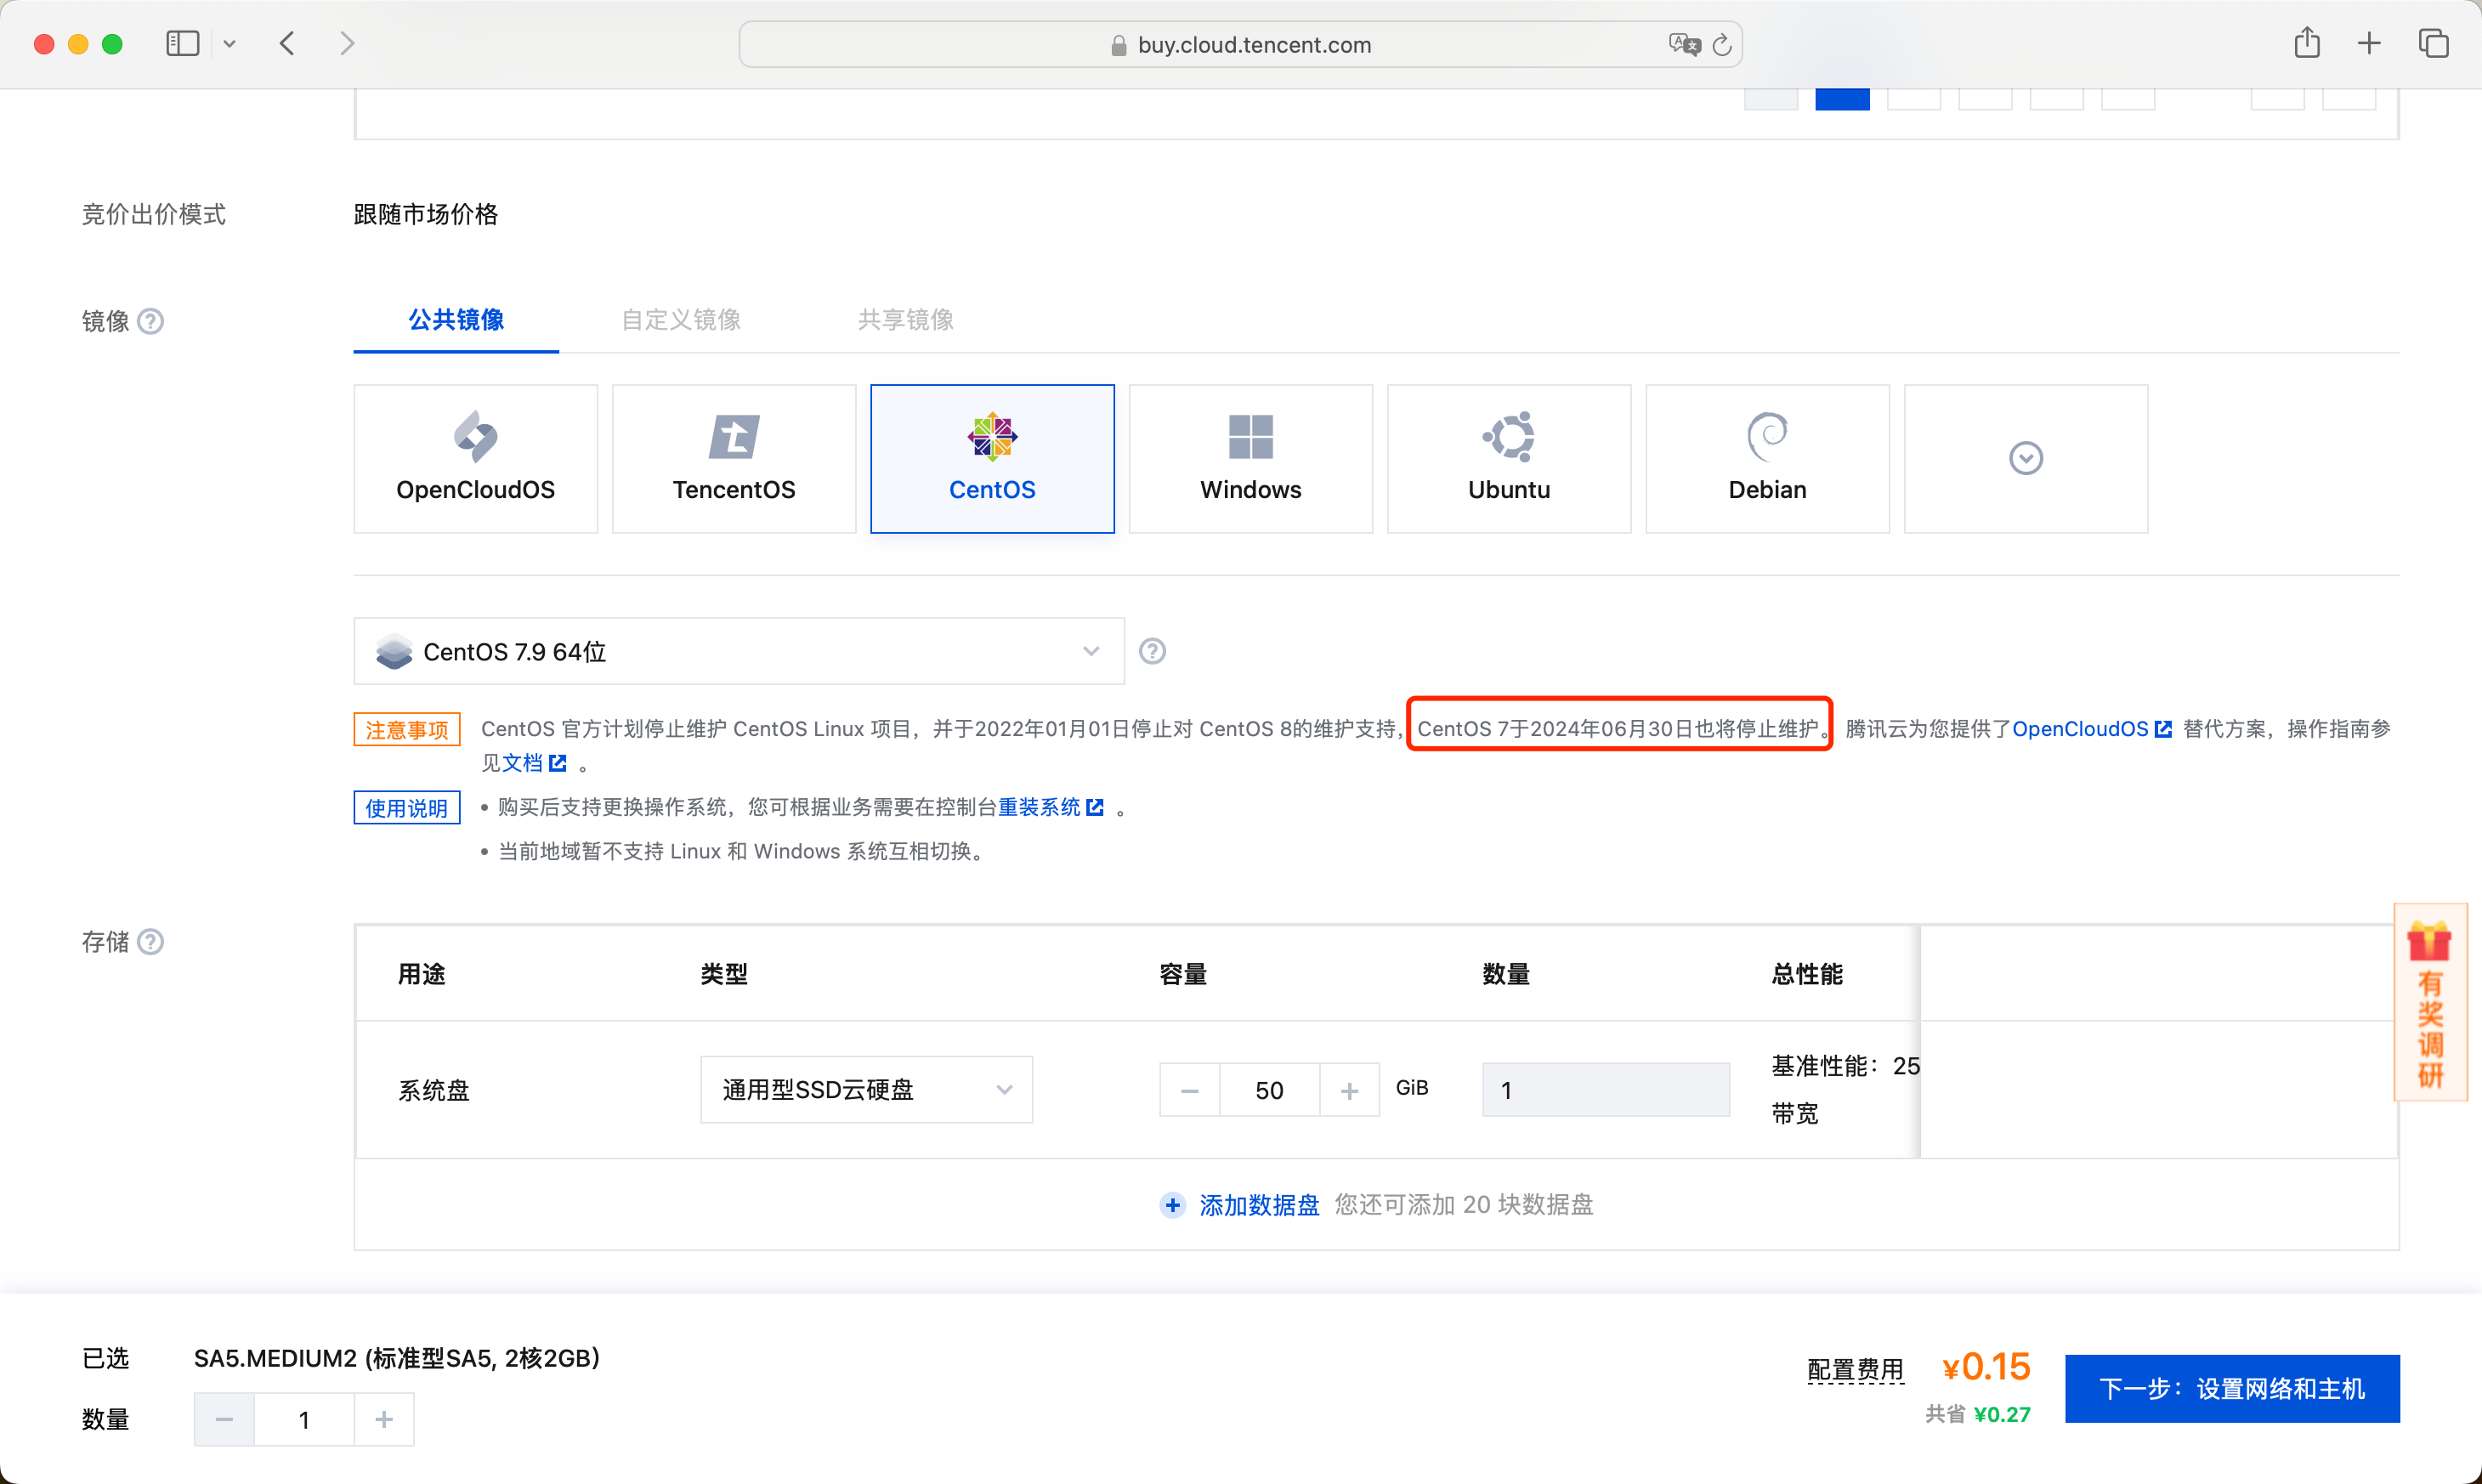2482x1484 pixels.
Task: Open the OpenCloudOS alternative link
Action: click(2091, 729)
